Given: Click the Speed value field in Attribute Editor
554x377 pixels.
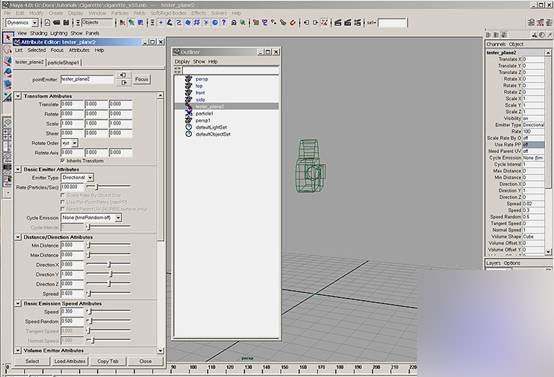Looking at the screenshot, I should tap(72, 312).
